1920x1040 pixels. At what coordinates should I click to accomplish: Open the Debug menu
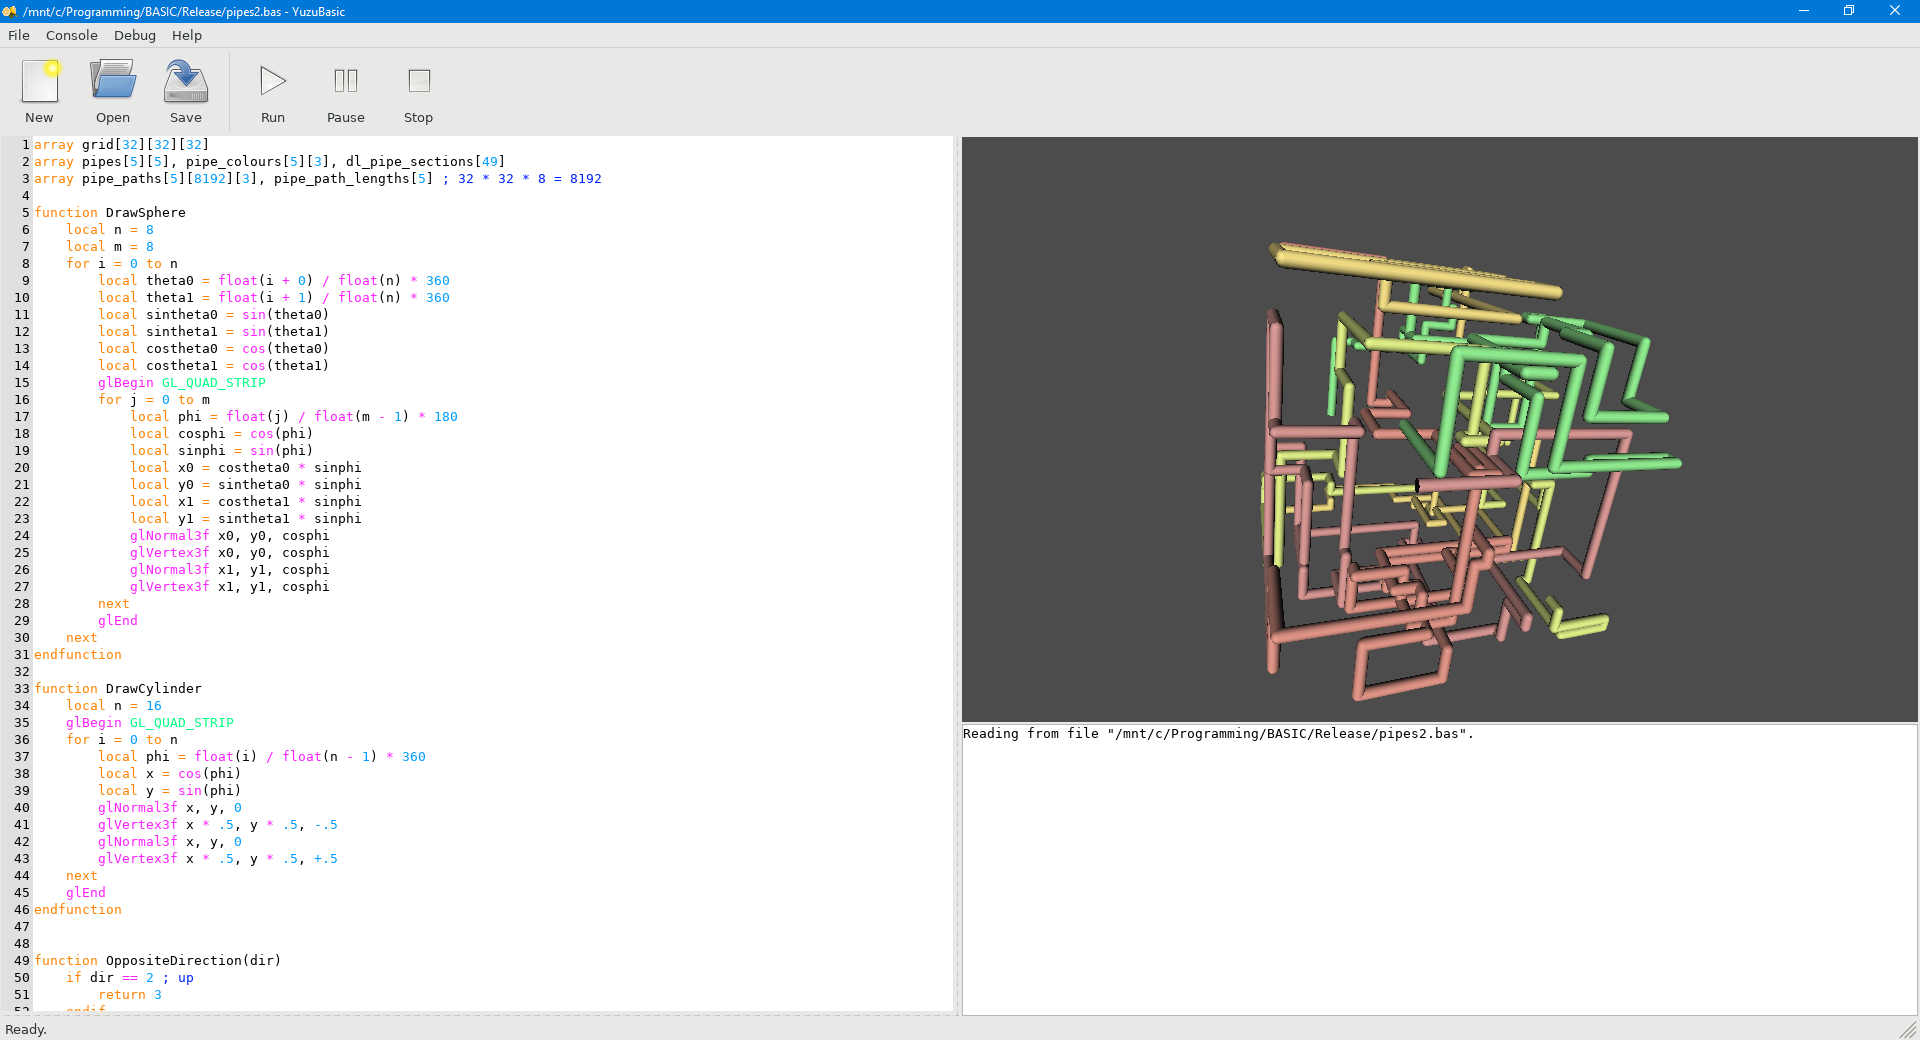click(135, 35)
